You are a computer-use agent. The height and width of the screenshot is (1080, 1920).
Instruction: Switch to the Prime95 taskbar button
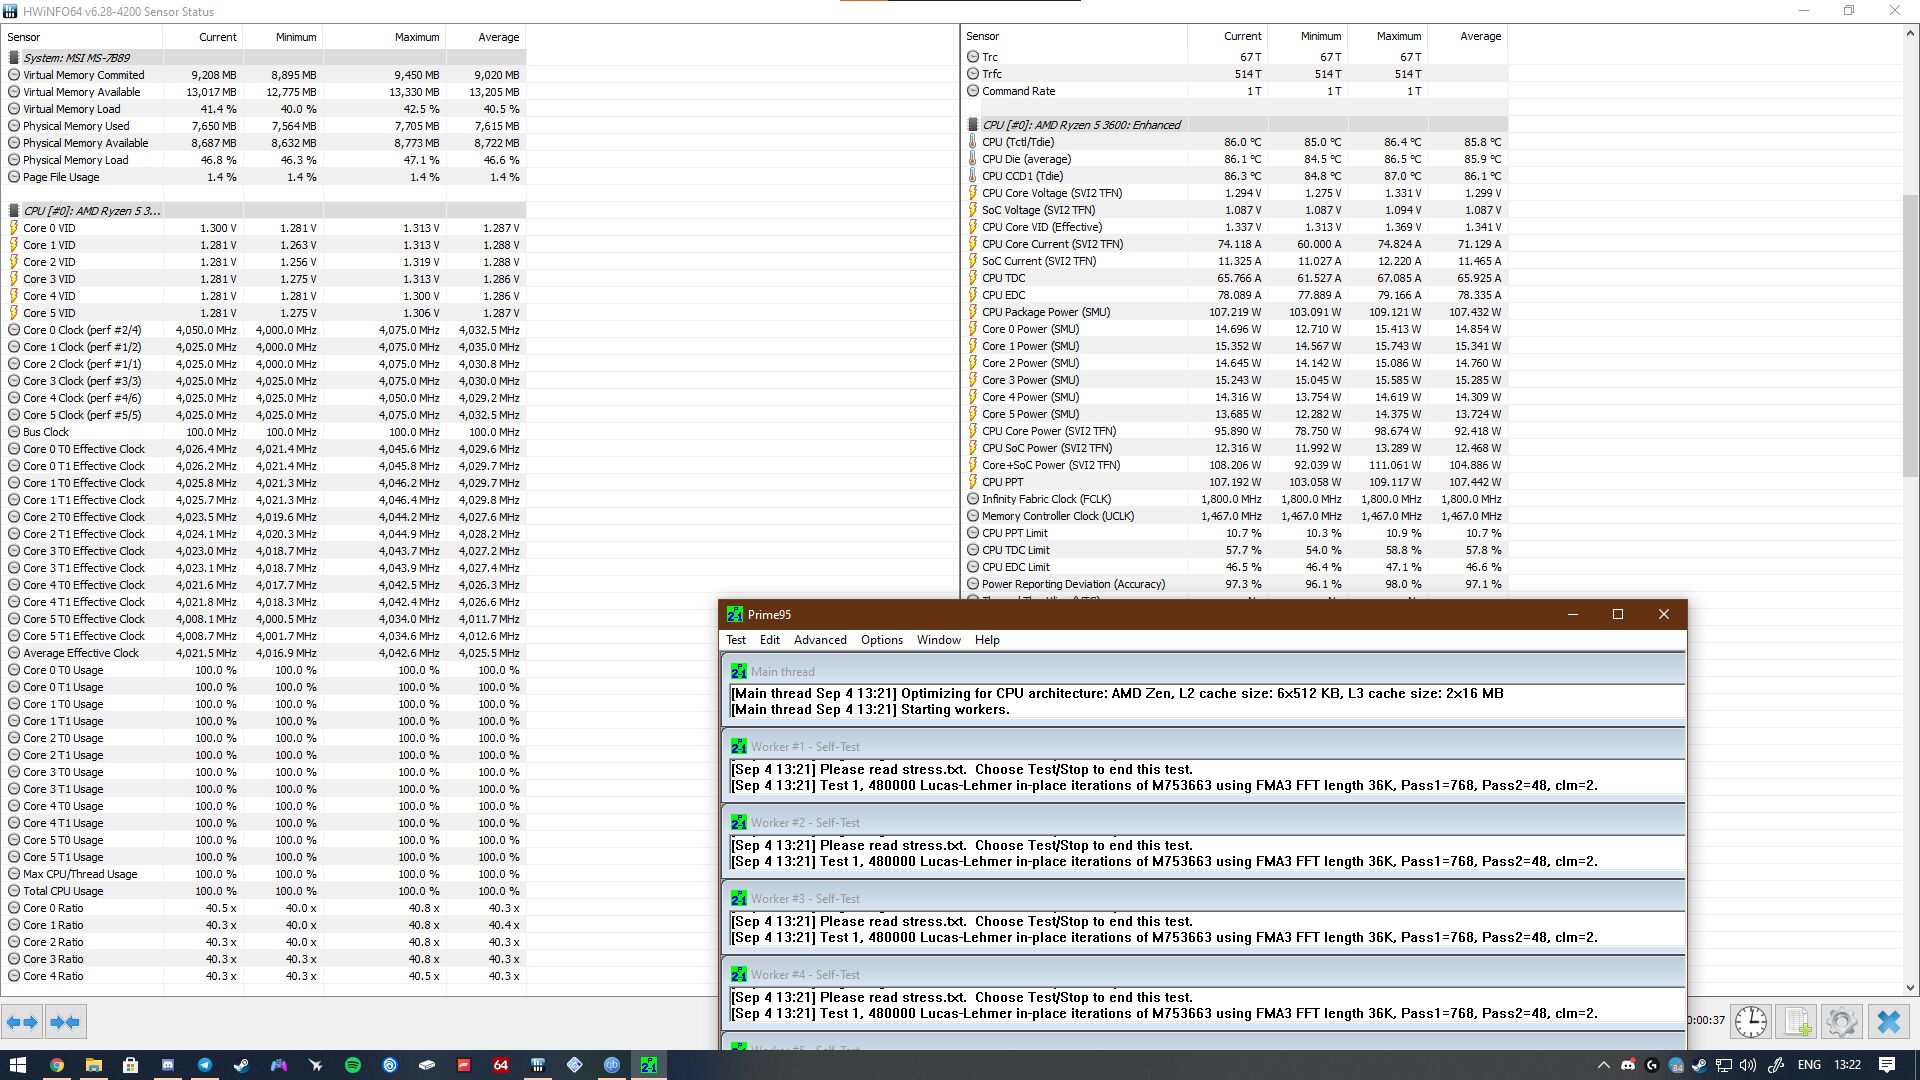click(x=649, y=1065)
